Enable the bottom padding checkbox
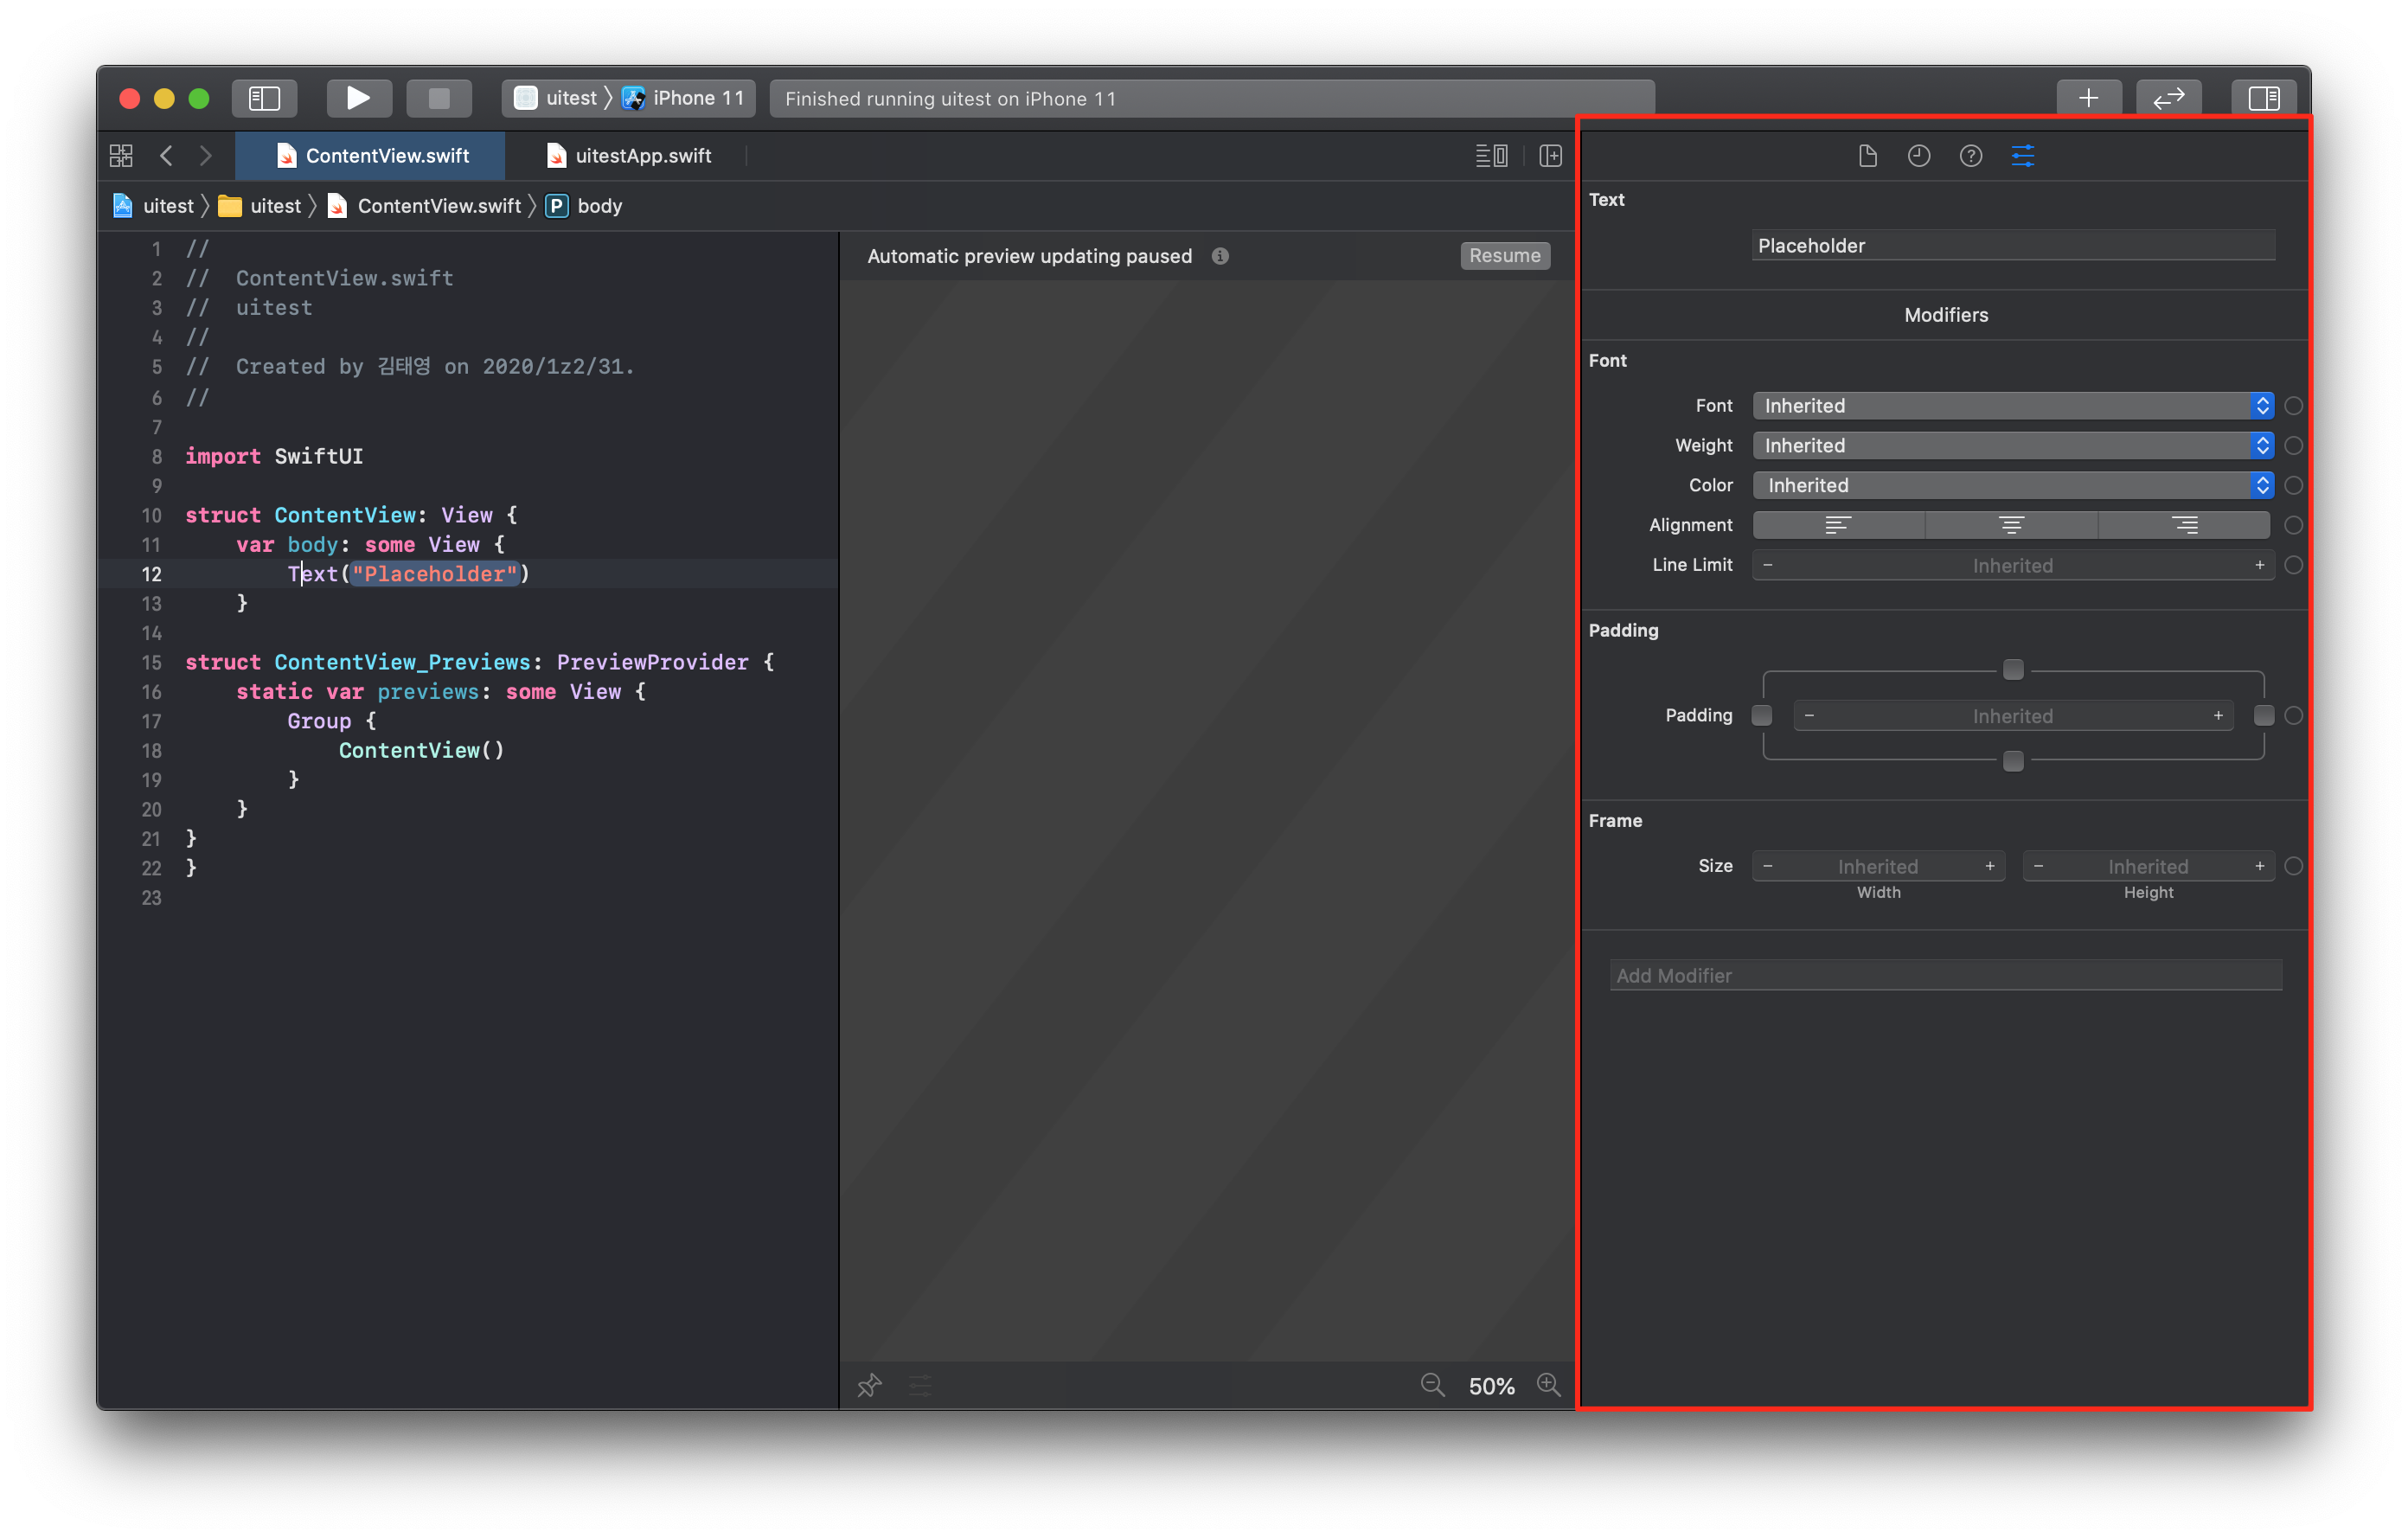The width and height of the screenshot is (2408, 1538). coord(2013,762)
